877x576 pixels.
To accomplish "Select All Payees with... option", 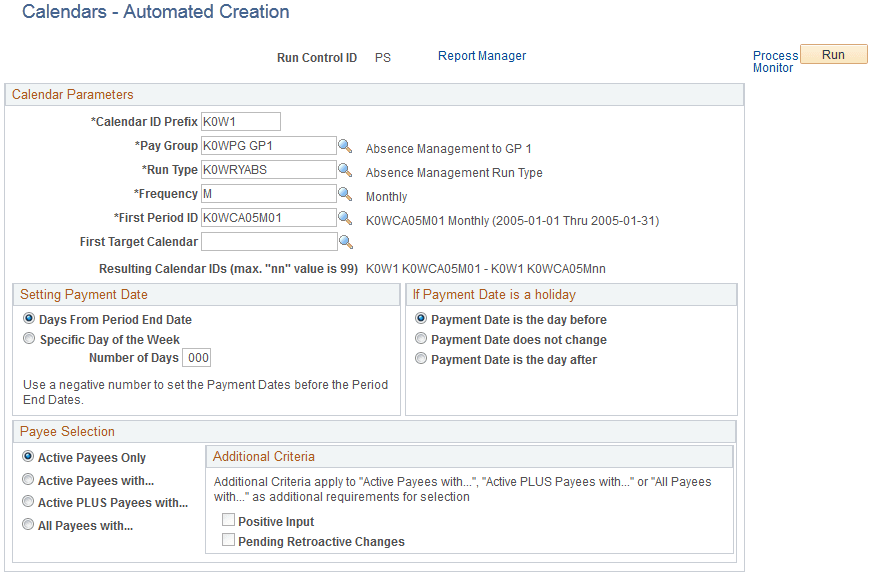I will 28,524.
